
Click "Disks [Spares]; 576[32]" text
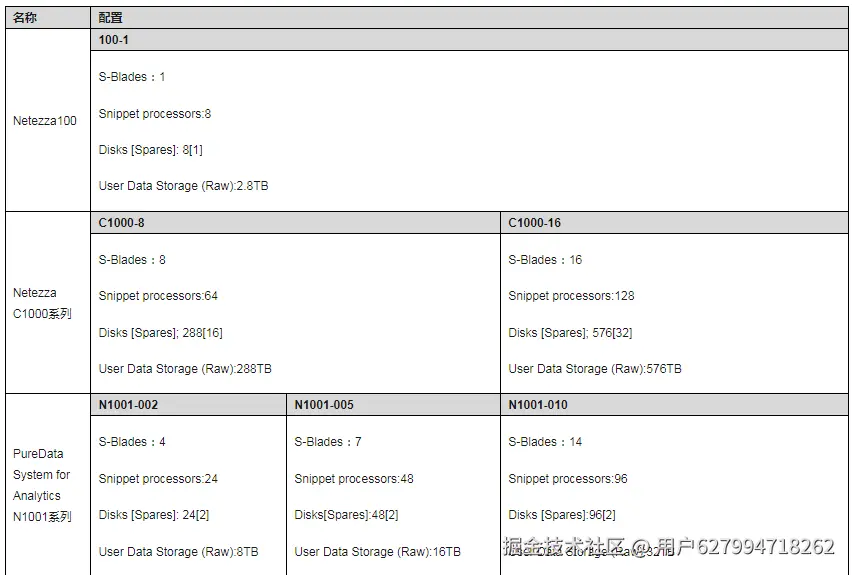point(571,333)
